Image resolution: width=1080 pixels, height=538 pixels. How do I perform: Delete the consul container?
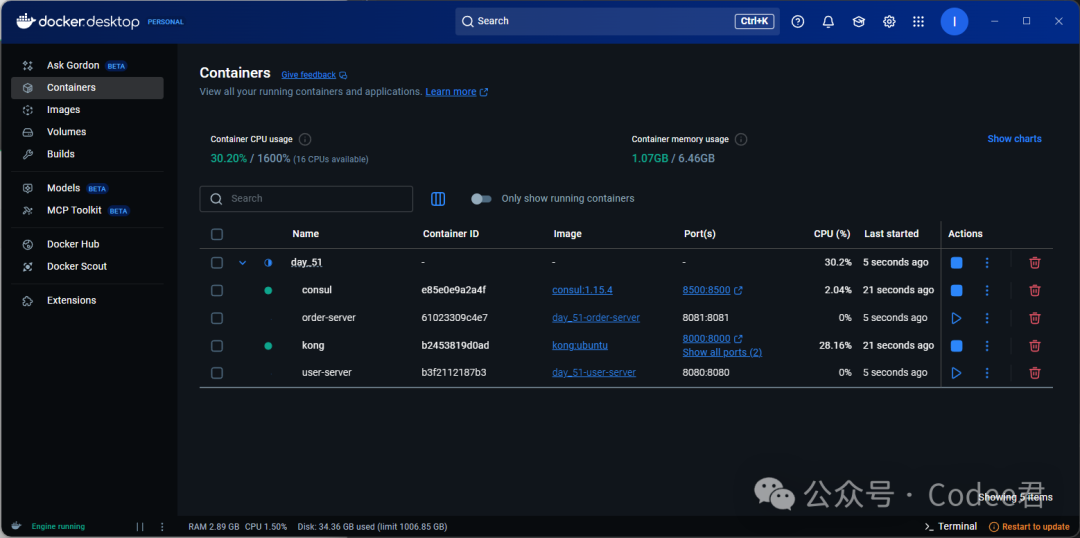1035,290
